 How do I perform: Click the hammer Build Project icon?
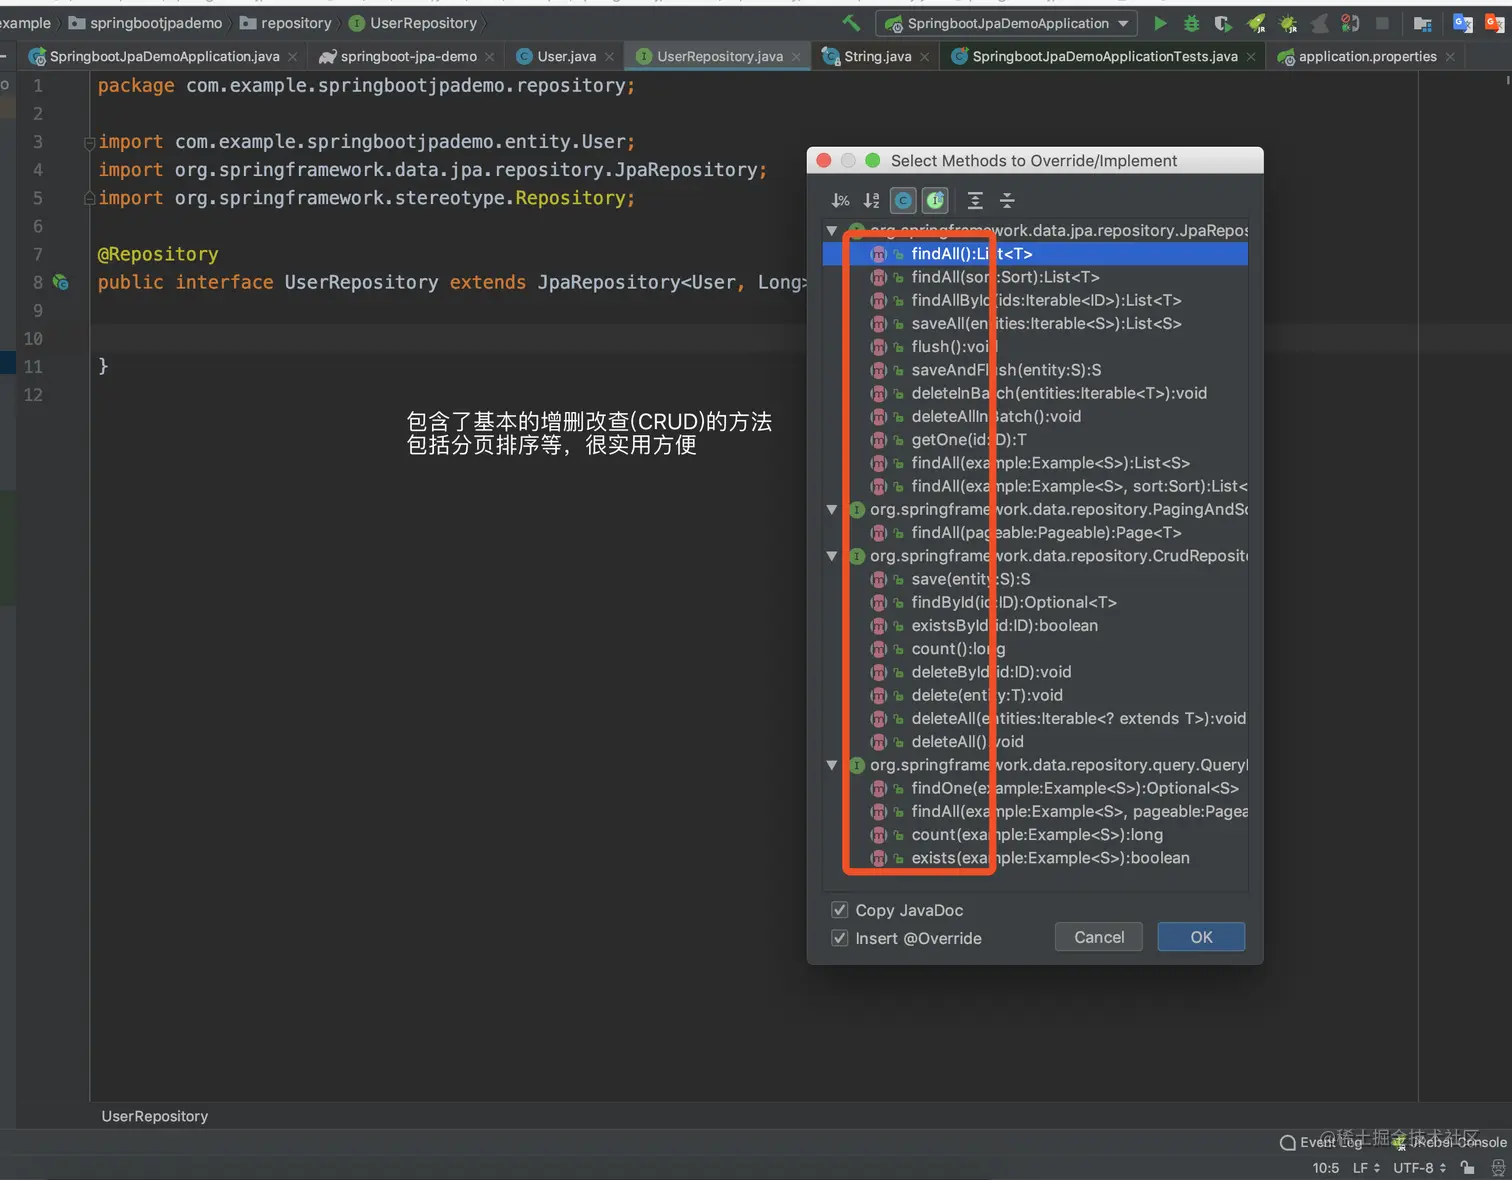point(851,23)
